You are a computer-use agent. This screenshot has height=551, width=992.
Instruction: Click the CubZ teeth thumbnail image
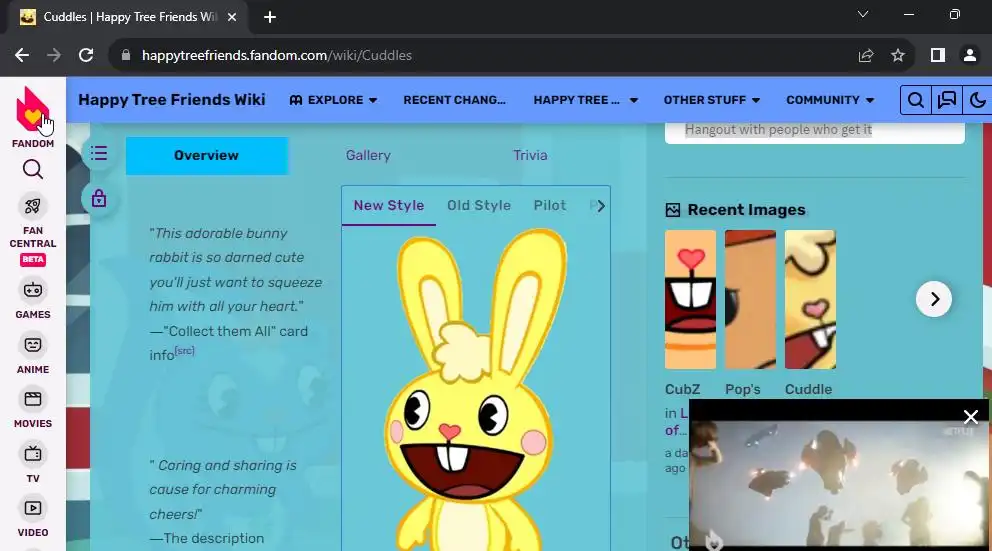click(x=690, y=299)
